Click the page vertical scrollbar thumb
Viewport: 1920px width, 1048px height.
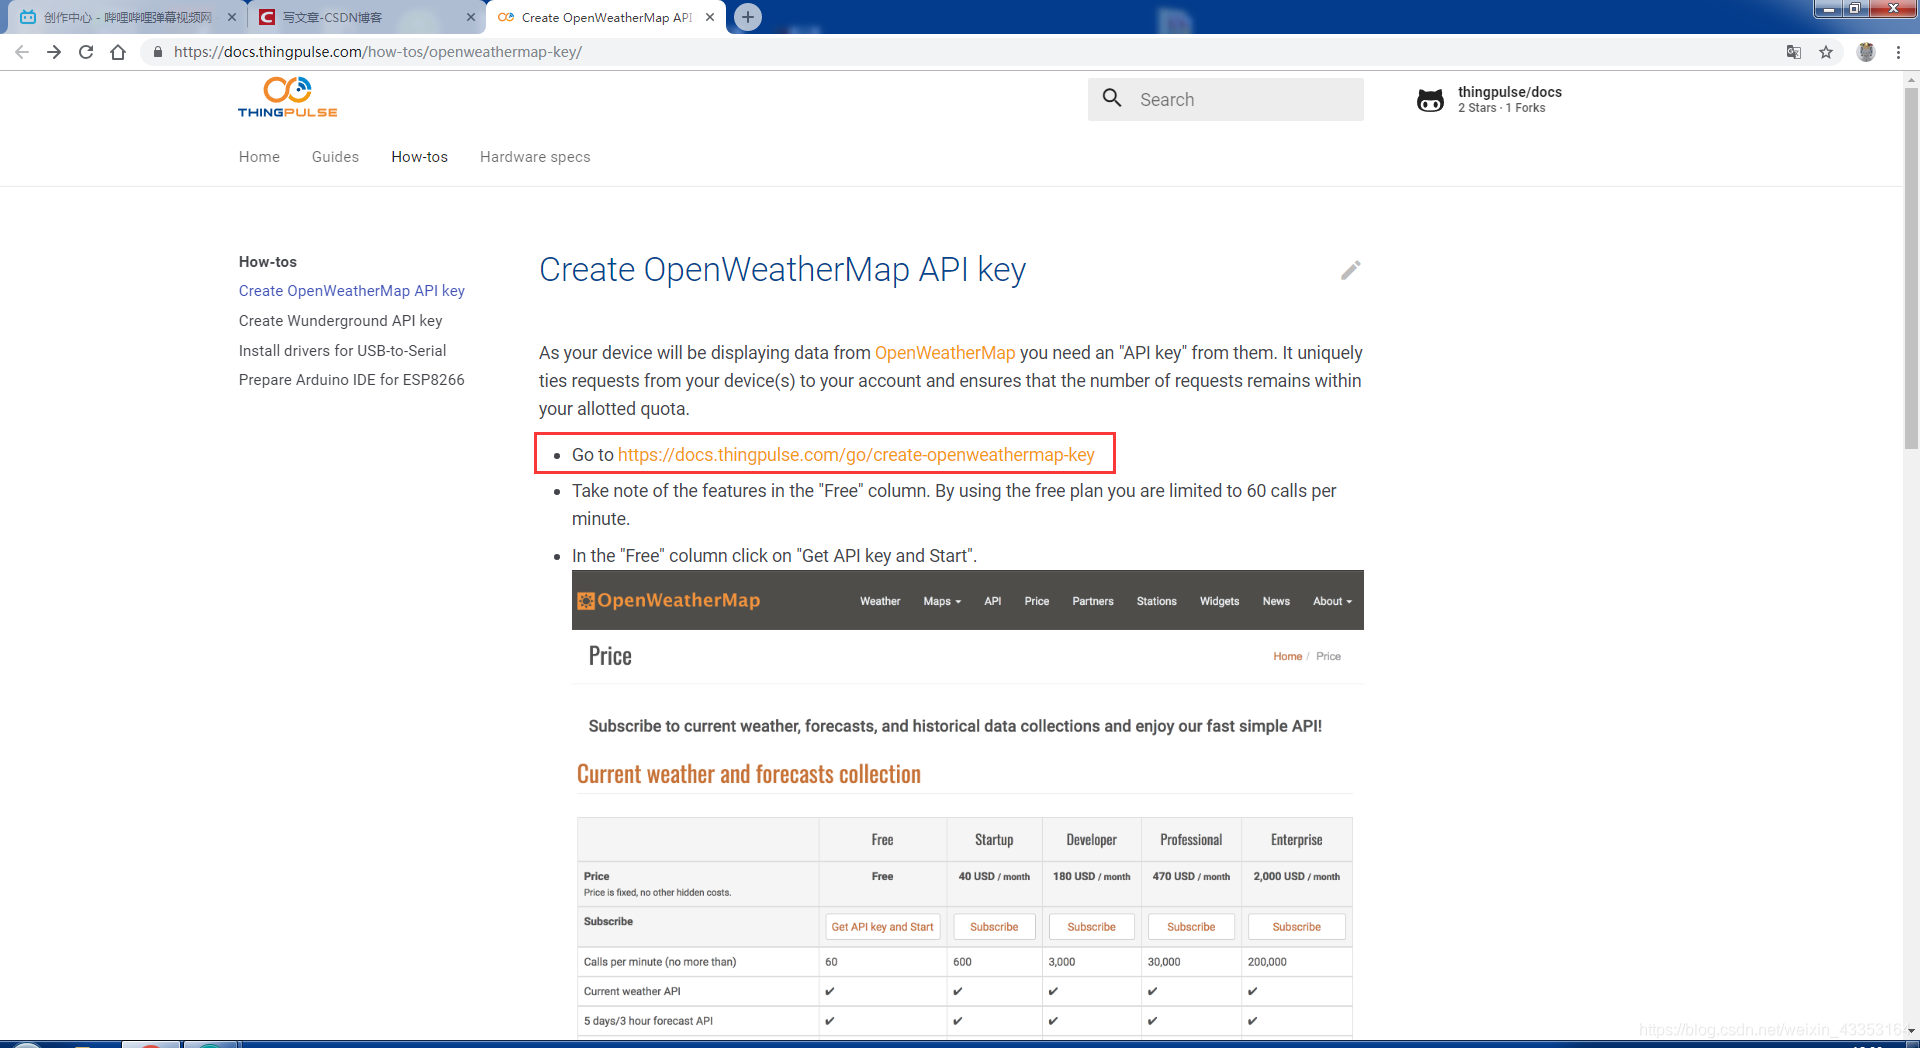coord(1911,268)
